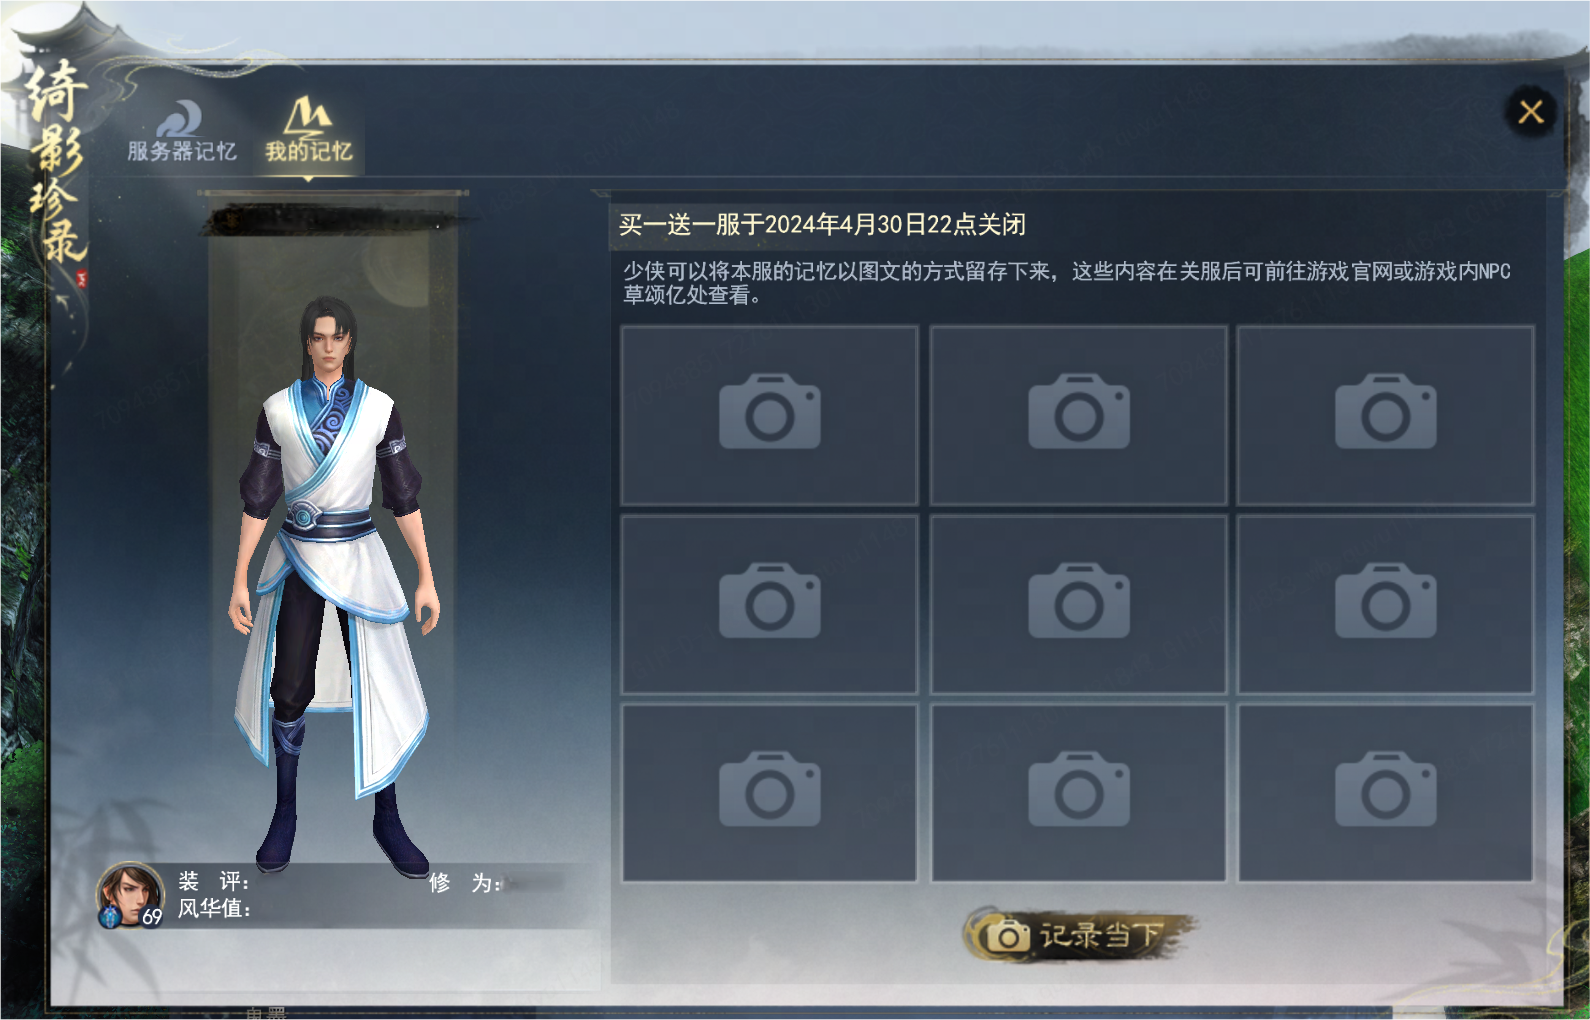The width and height of the screenshot is (1590, 1020).
Task: Open the top-middle camera photo slot
Action: tap(1079, 415)
